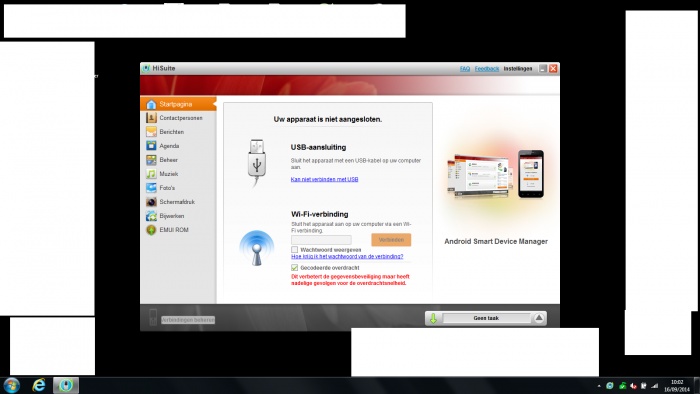Click the HiSuite logo in title bar
The width and height of the screenshot is (700, 394).
point(146,68)
